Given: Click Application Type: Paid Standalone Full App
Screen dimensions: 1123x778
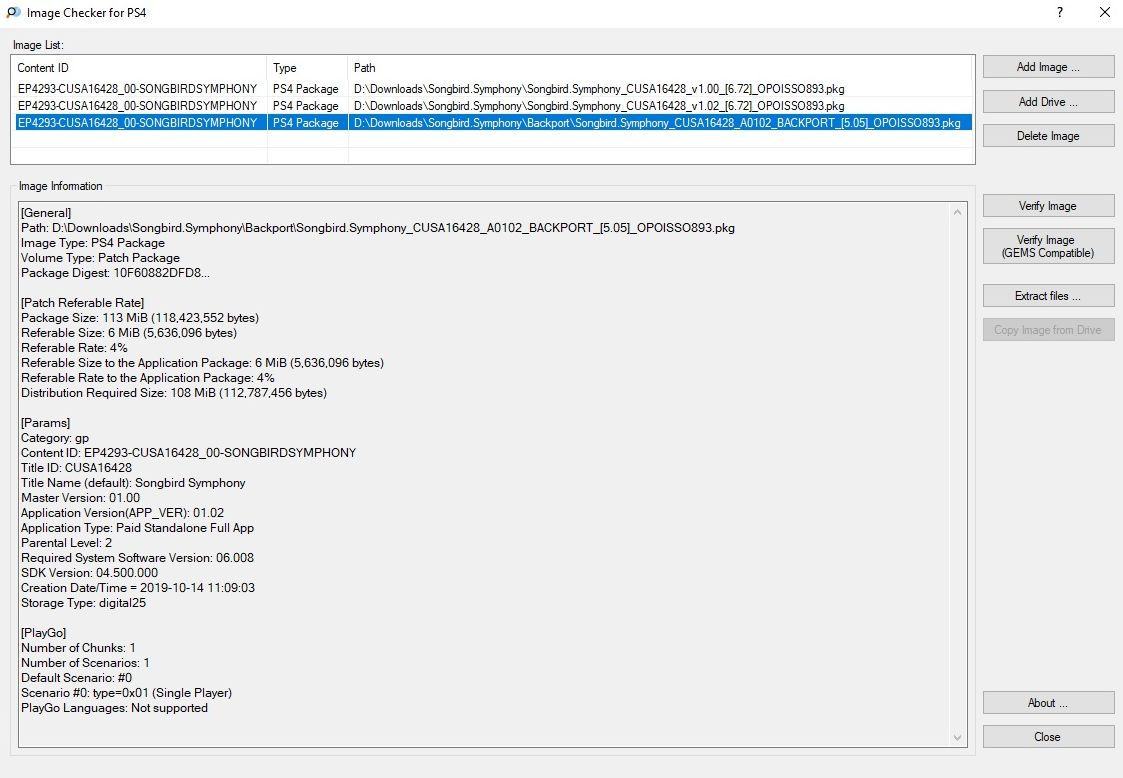Looking at the screenshot, I should click(x=137, y=529).
